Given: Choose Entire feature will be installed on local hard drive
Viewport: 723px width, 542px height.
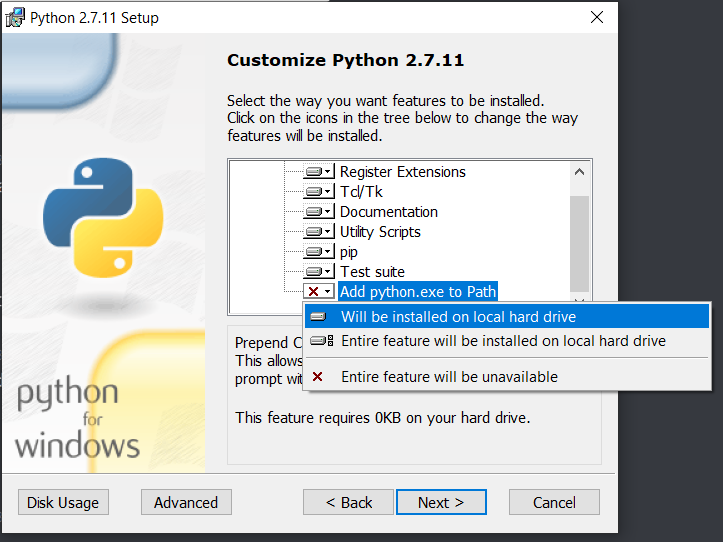Looking at the screenshot, I should click(507, 341).
